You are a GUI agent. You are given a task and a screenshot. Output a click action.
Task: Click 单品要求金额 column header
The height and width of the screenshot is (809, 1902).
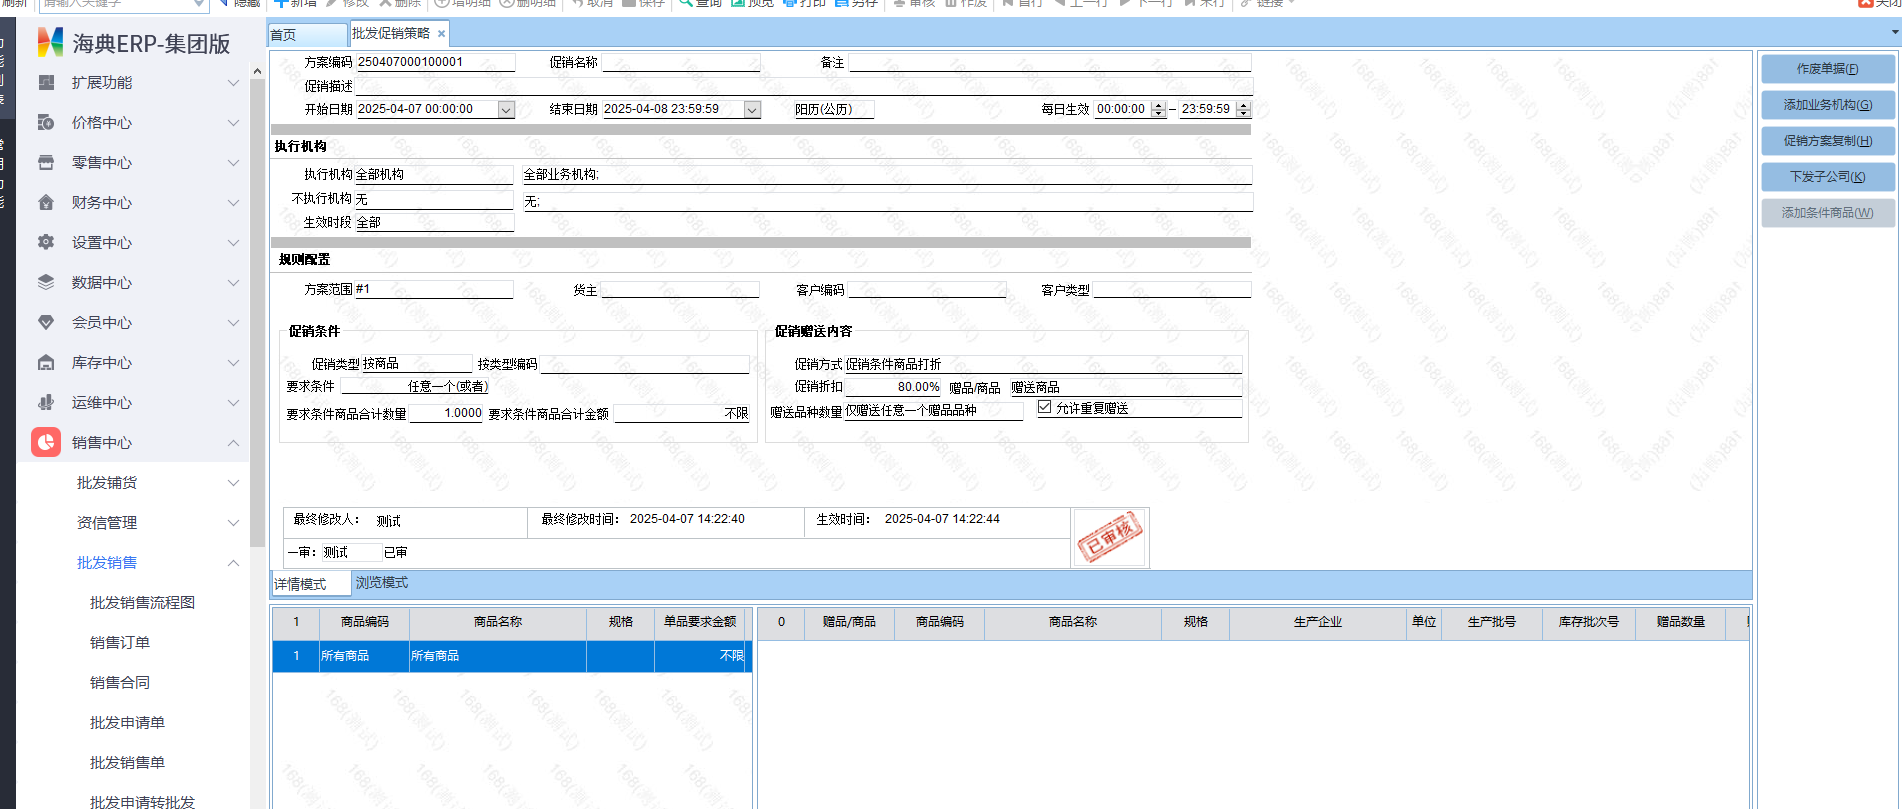coord(700,622)
